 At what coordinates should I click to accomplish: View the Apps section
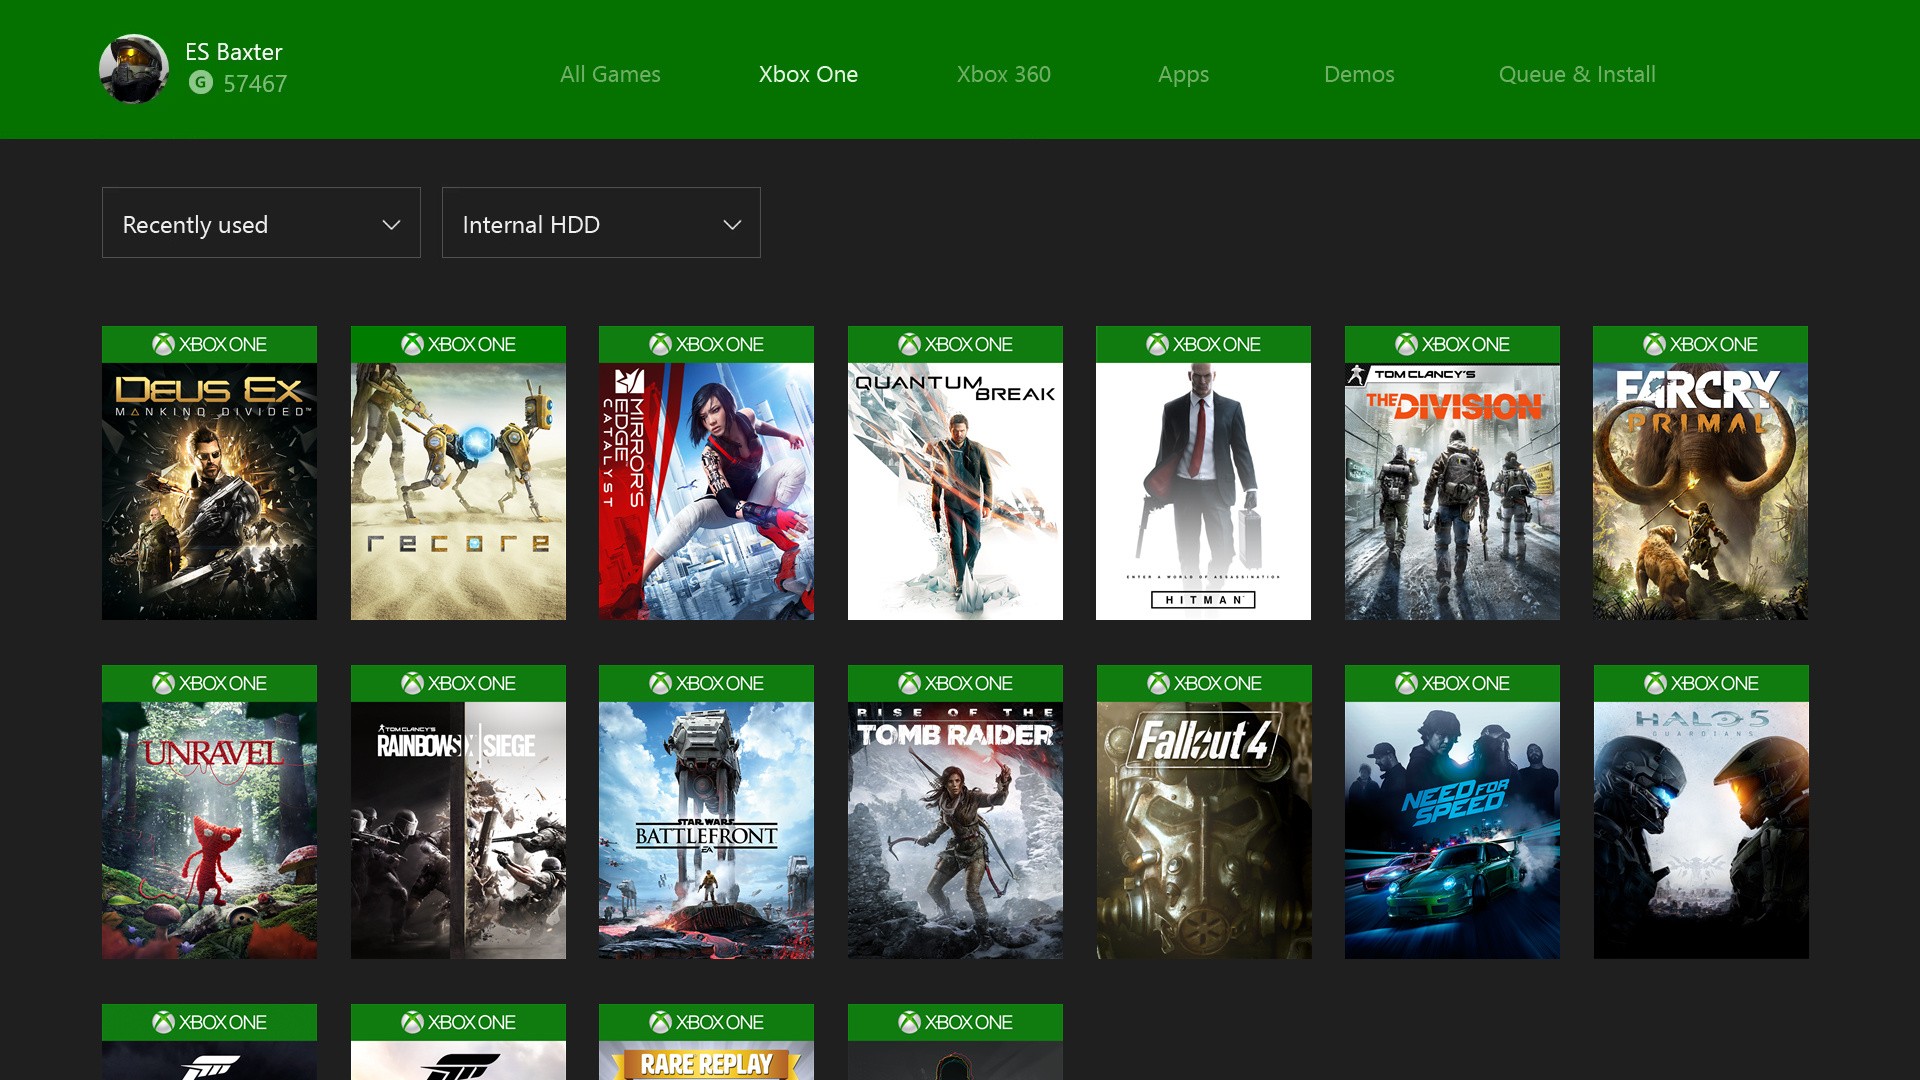click(x=1183, y=74)
